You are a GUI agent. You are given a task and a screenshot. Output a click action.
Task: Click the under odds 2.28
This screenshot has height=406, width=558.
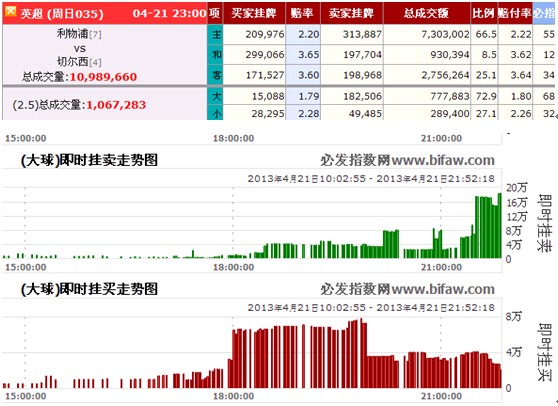pyautogui.click(x=309, y=114)
